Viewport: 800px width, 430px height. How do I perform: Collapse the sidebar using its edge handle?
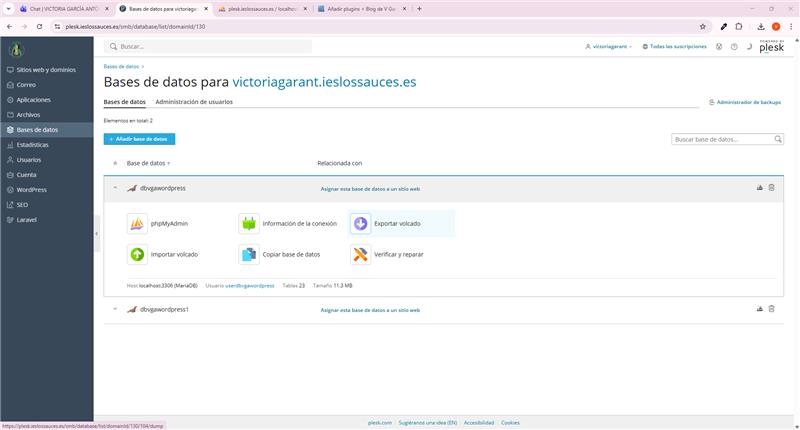[x=97, y=233]
